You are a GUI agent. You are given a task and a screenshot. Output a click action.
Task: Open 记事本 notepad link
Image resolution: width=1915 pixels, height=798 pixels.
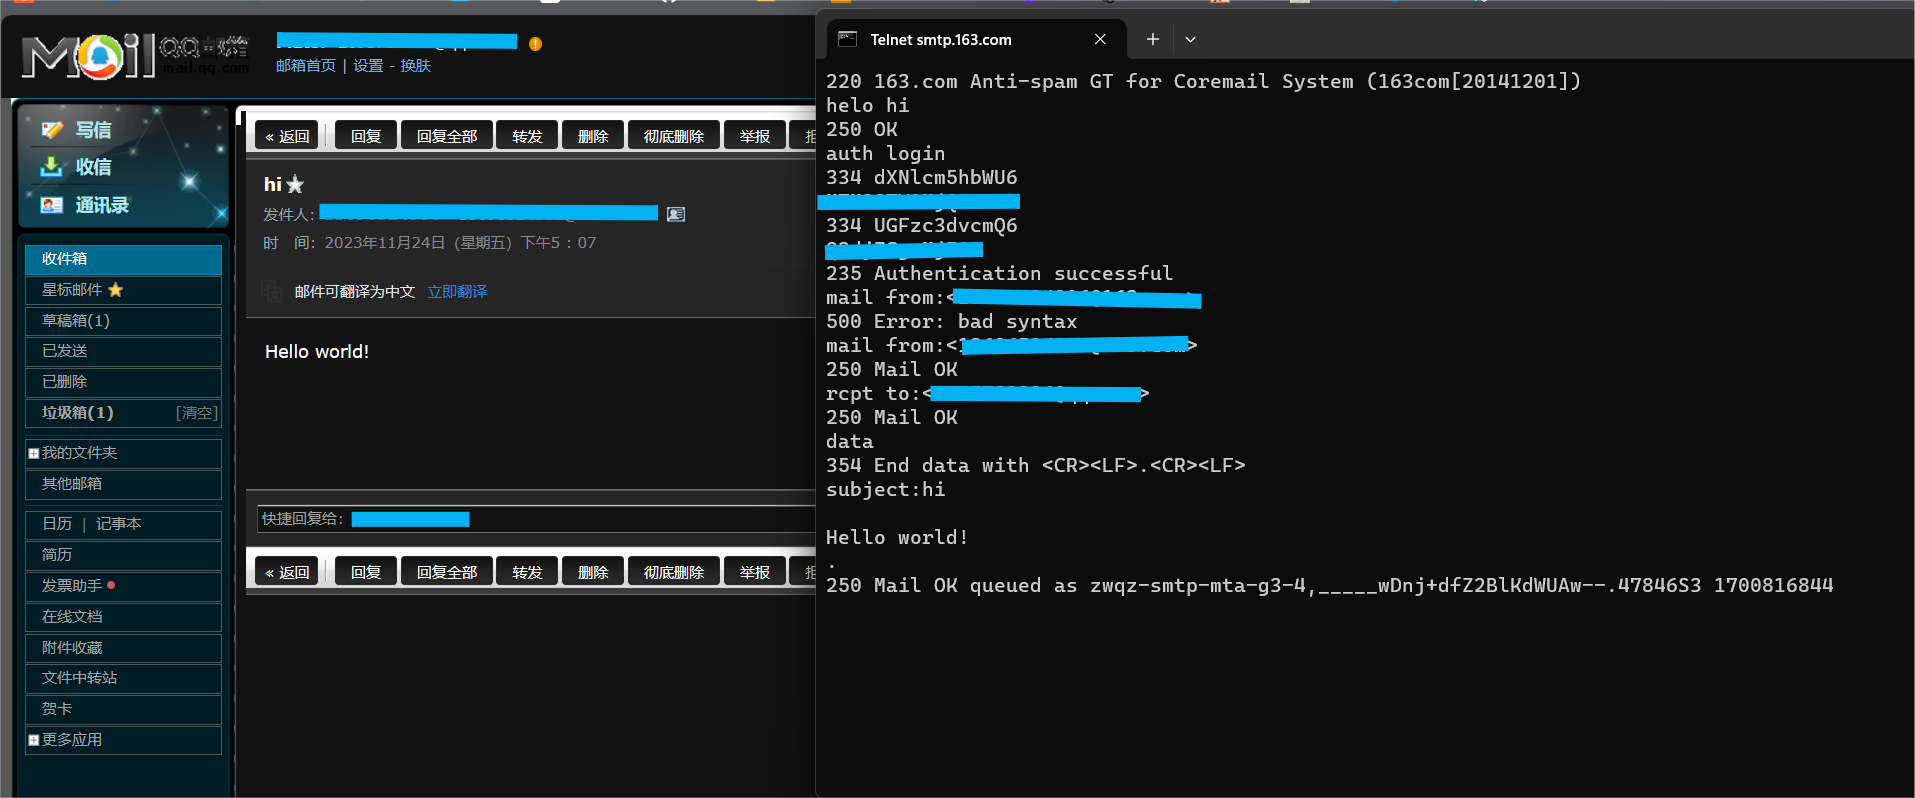pos(118,524)
